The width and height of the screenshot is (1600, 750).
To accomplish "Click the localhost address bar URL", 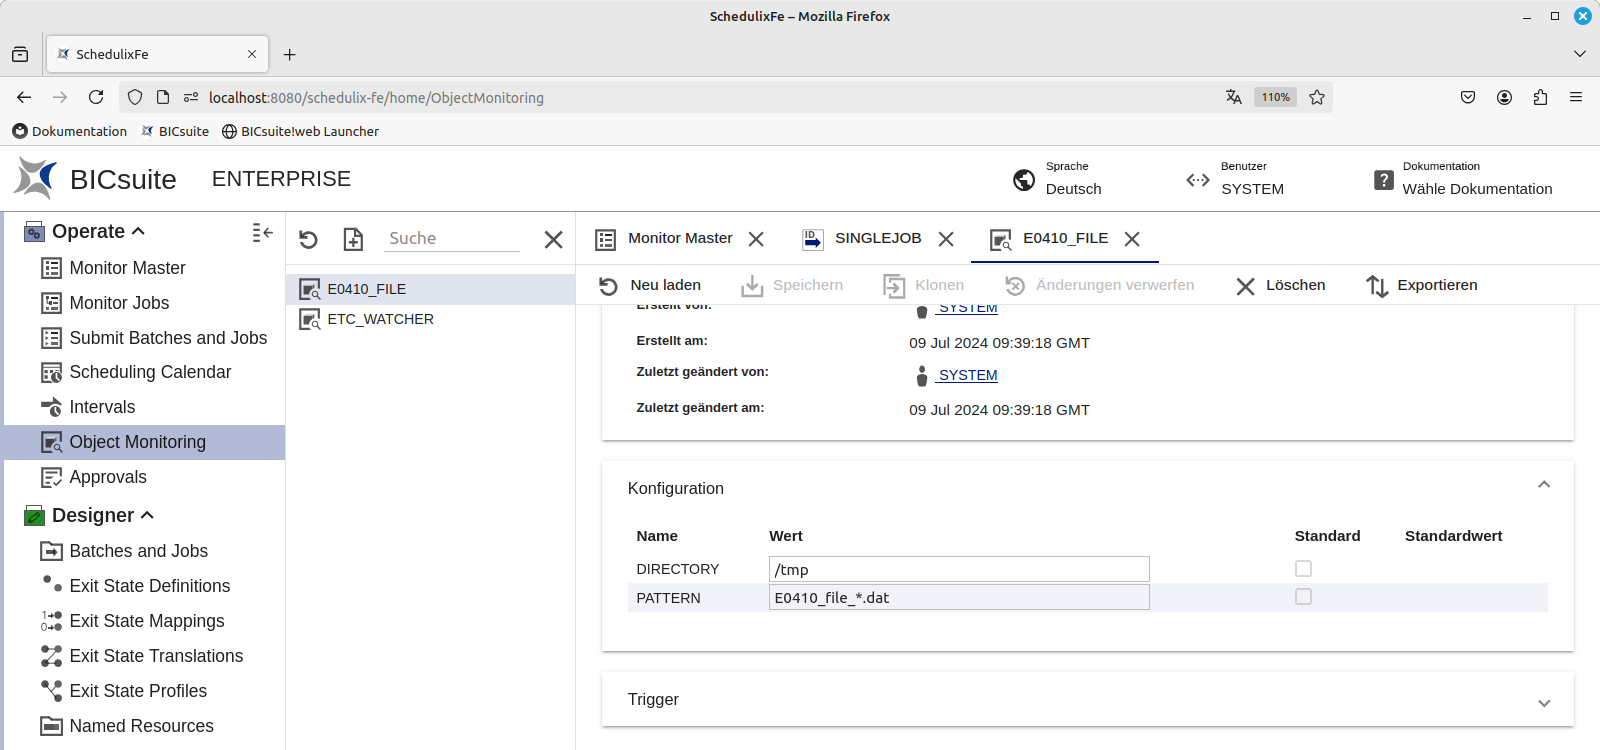I will (376, 97).
